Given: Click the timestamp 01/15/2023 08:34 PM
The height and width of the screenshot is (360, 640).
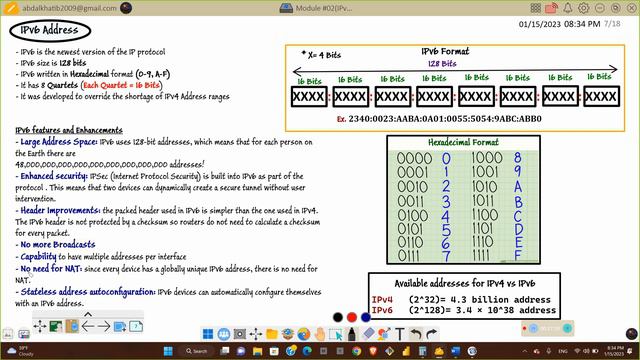Looking at the screenshot, I should 559,24.
